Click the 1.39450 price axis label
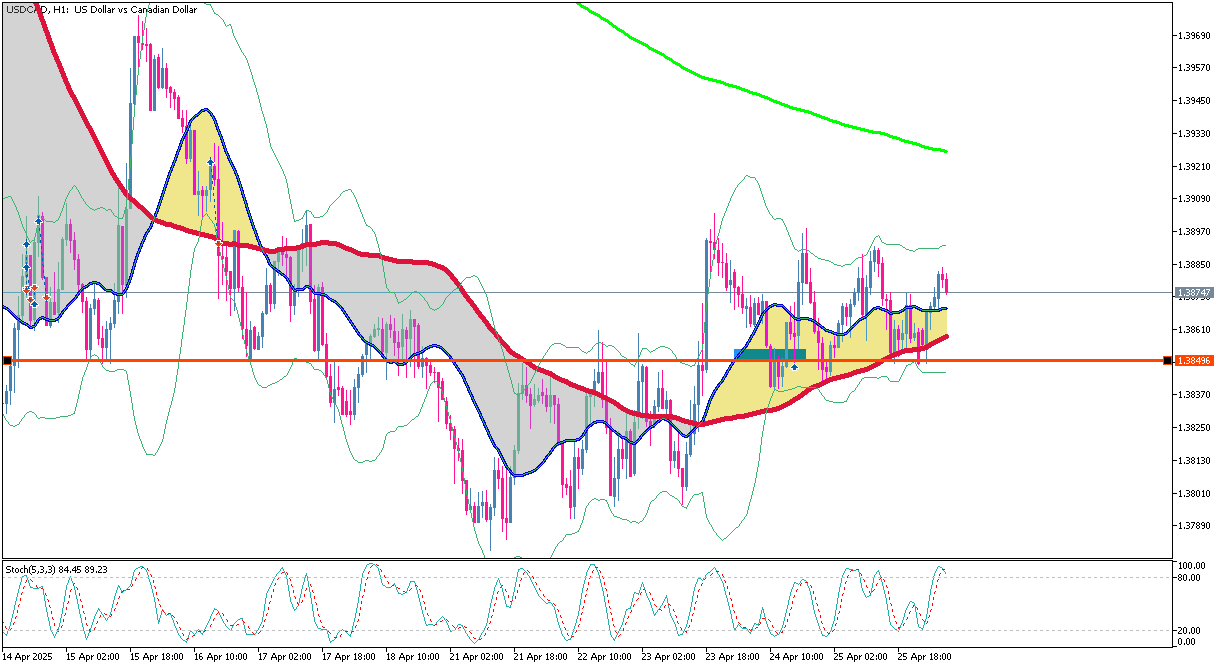The width and height of the screenshot is (1225, 668). click(1196, 101)
